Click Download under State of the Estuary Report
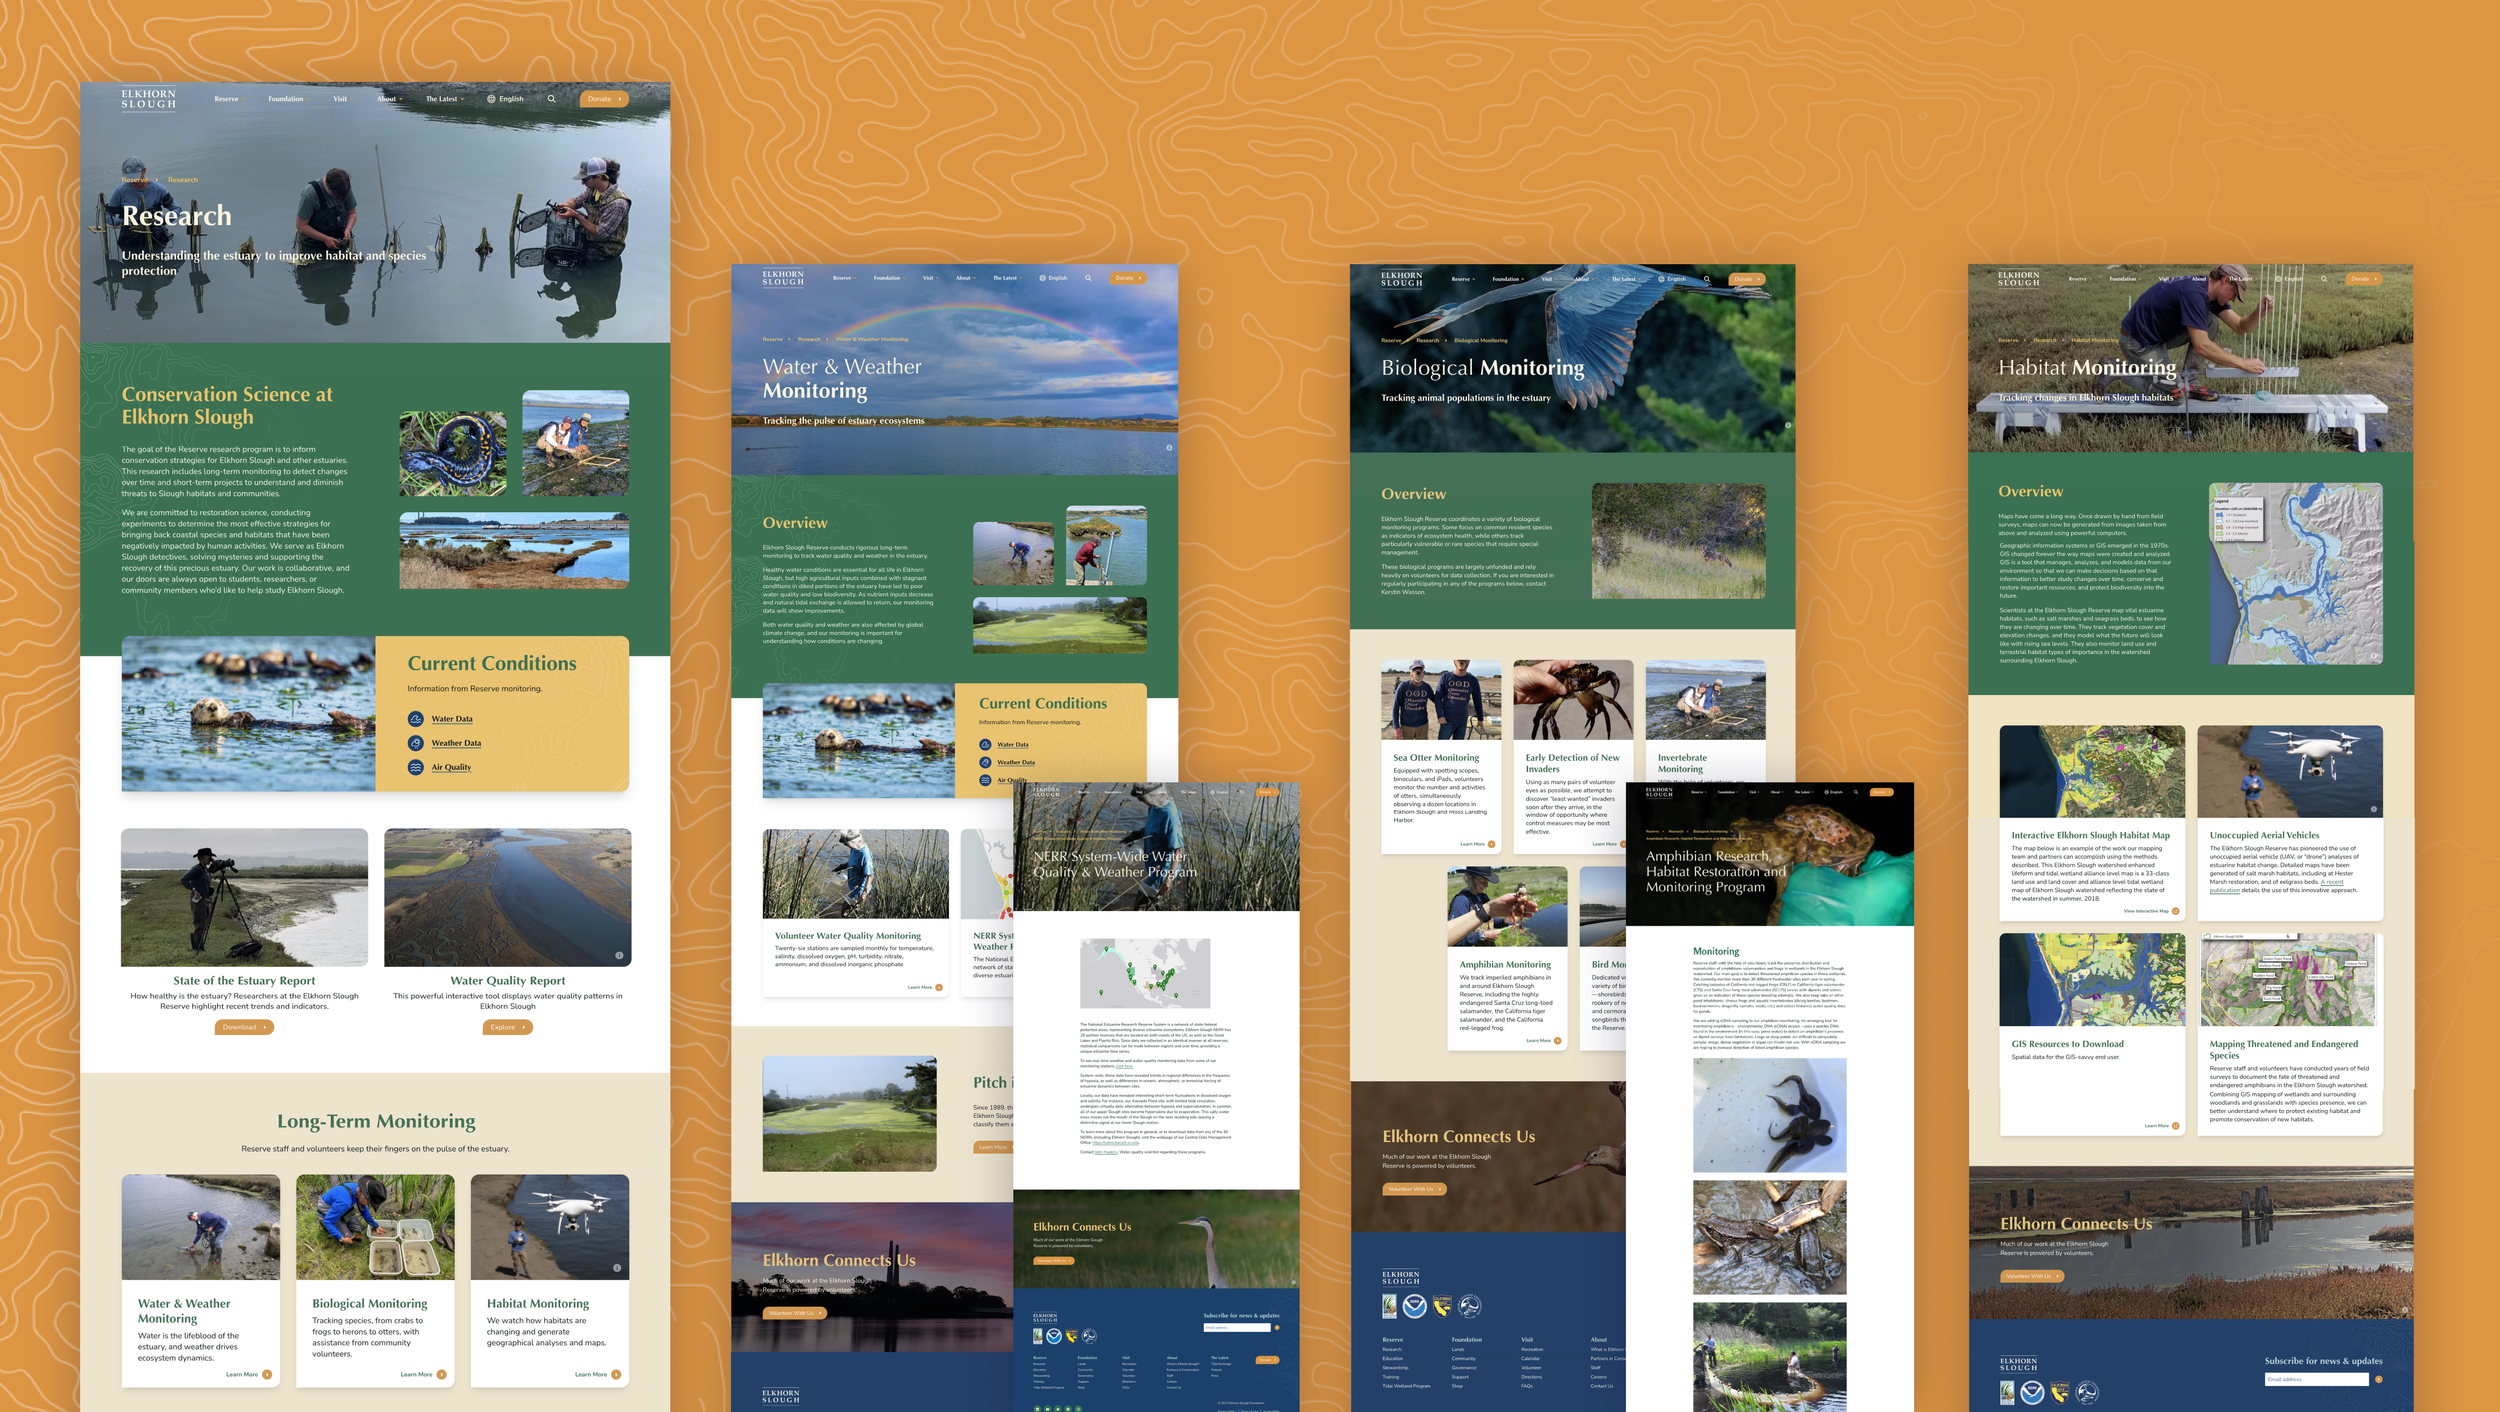 [244, 1027]
